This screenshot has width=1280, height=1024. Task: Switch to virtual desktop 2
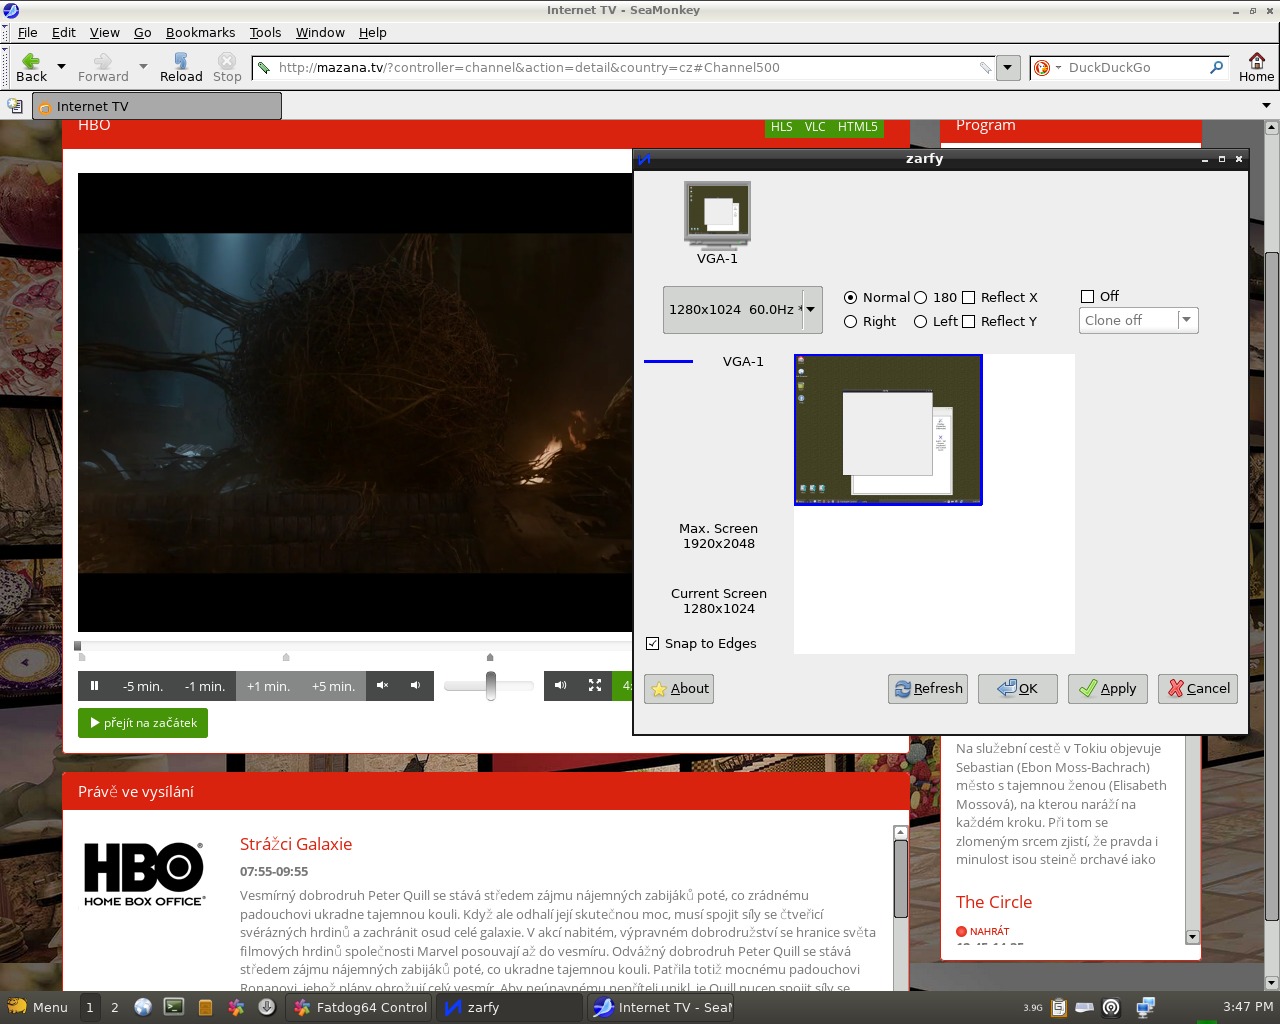[115, 1007]
